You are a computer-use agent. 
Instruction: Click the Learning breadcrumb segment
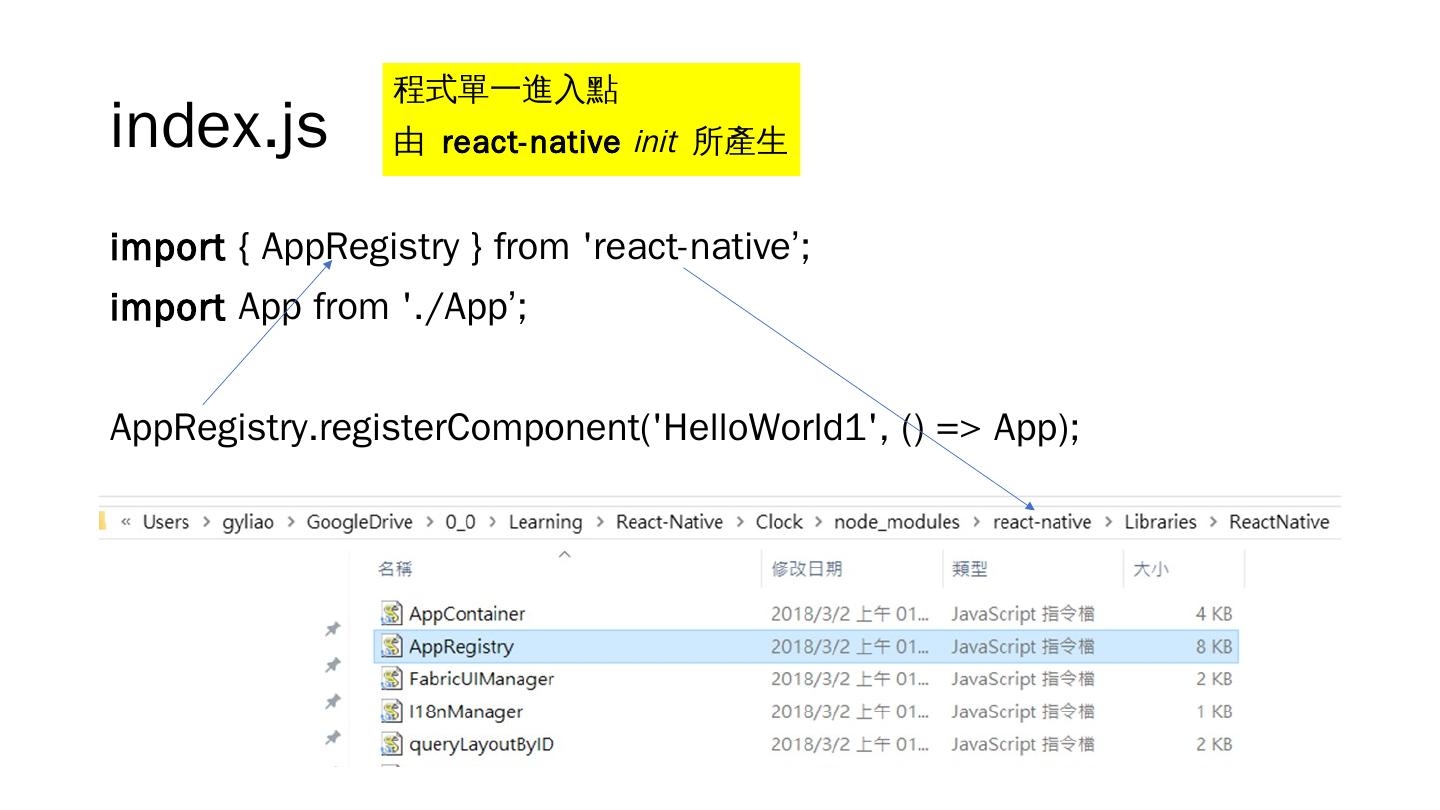[545, 522]
